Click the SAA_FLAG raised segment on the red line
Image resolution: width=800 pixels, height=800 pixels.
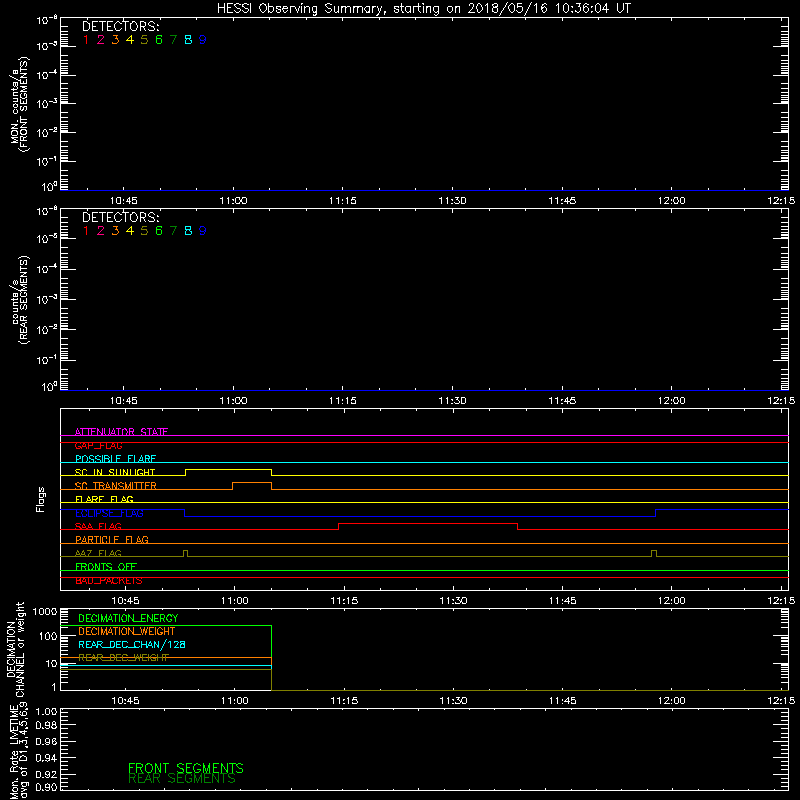(428, 523)
